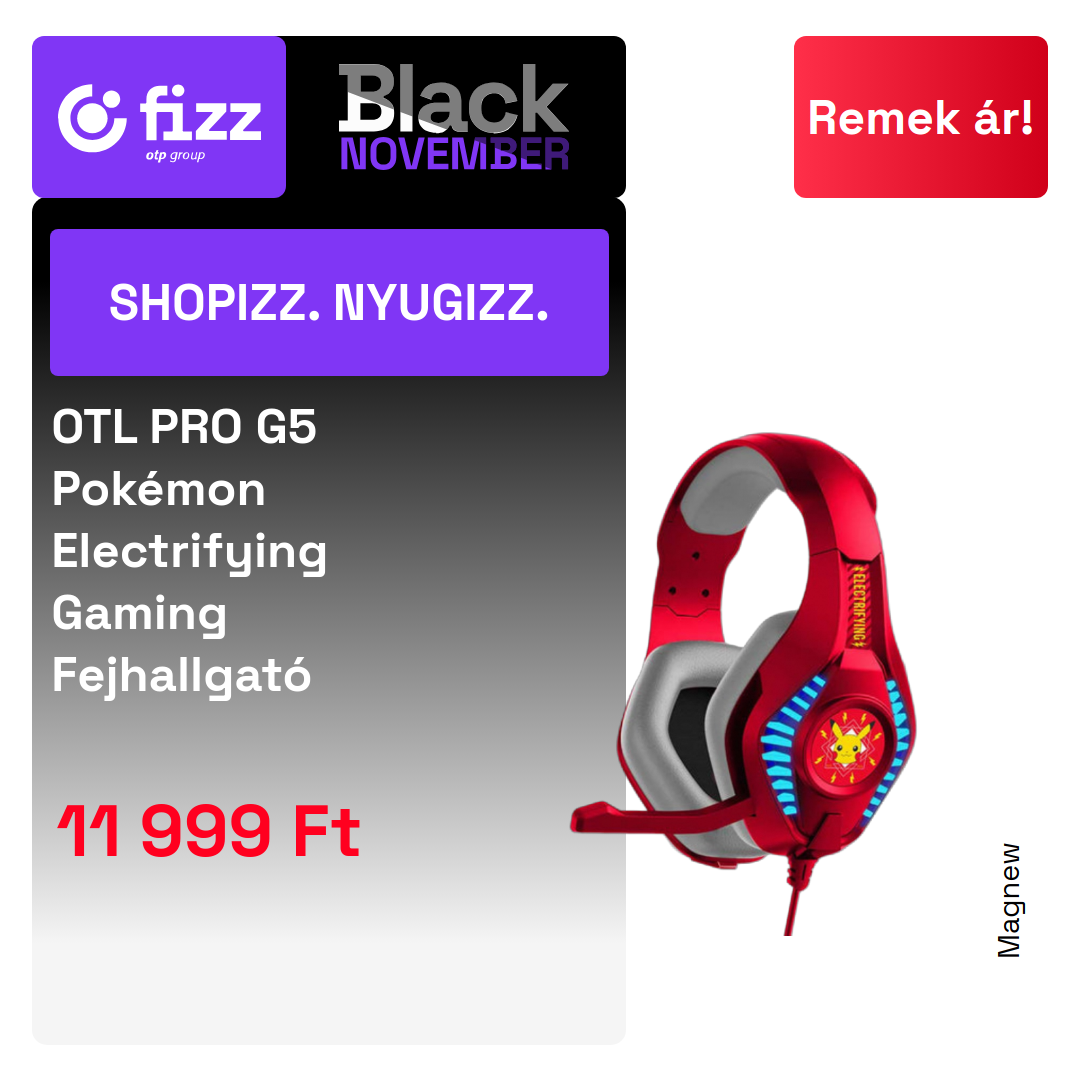Click the red Remek ár! badge

[920, 117]
